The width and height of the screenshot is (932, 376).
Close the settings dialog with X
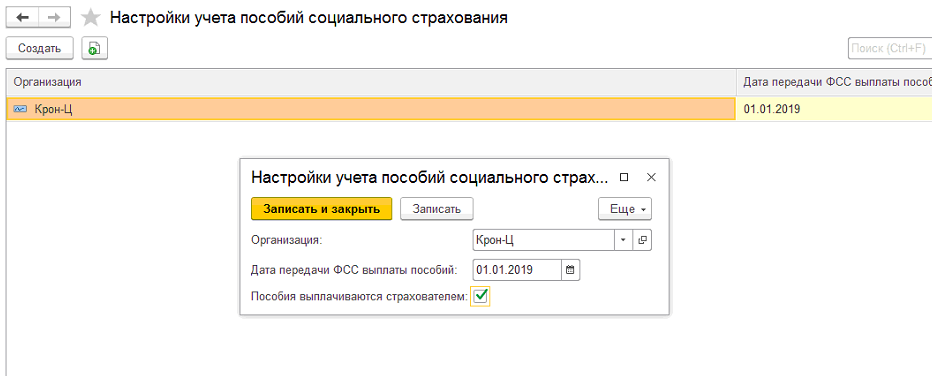tap(651, 177)
